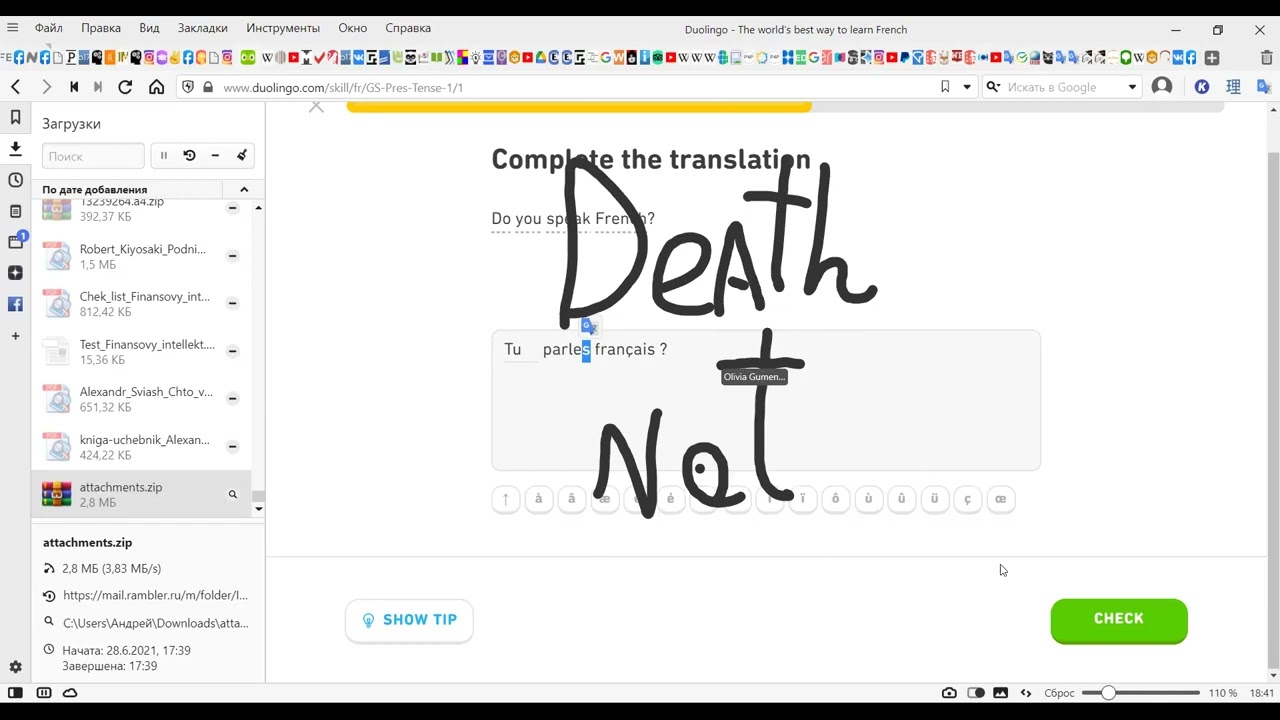This screenshot has height=720, width=1280.
Task: Open the Инструменты menu
Action: pos(283,28)
